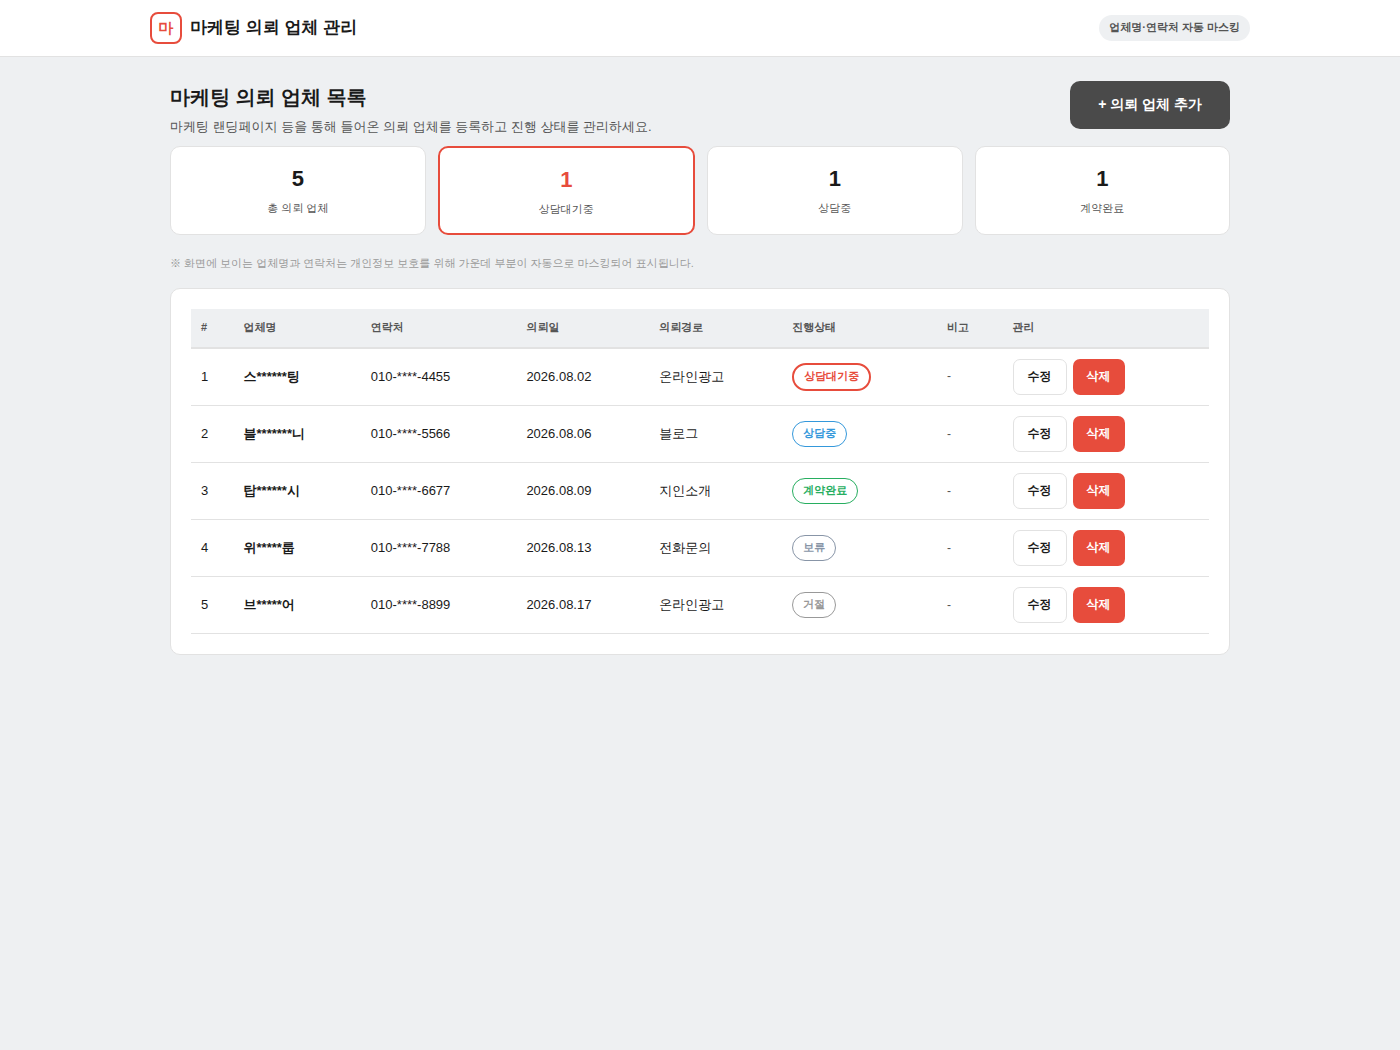Select the masked name 브*****어
Image resolution: width=1400 pixels, height=1050 pixels.
pos(269,605)
